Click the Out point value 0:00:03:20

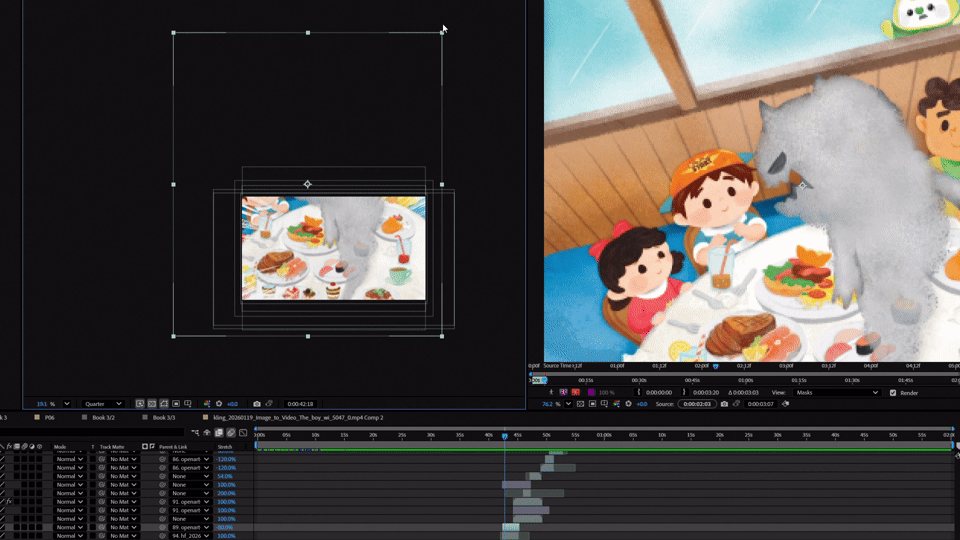[x=706, y=392]
